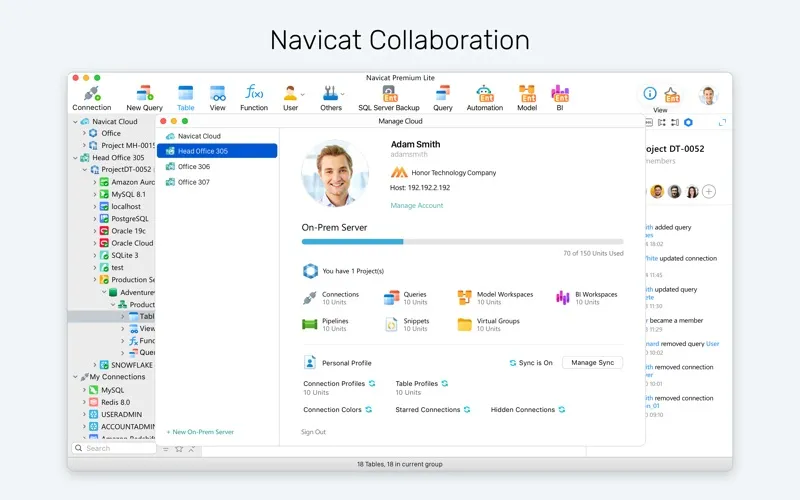Image resolution: width=800 pixels, height=500 pixels.
Task: Select Head Office 305 in Manage Cloud list
Action: pos(217,151)
